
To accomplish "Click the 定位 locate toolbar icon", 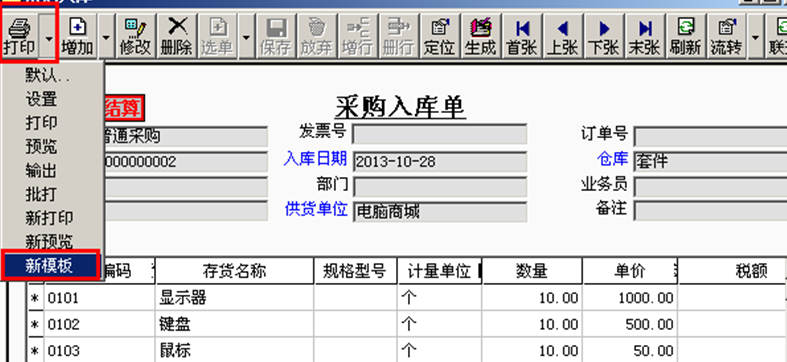I will coord(439,36).
